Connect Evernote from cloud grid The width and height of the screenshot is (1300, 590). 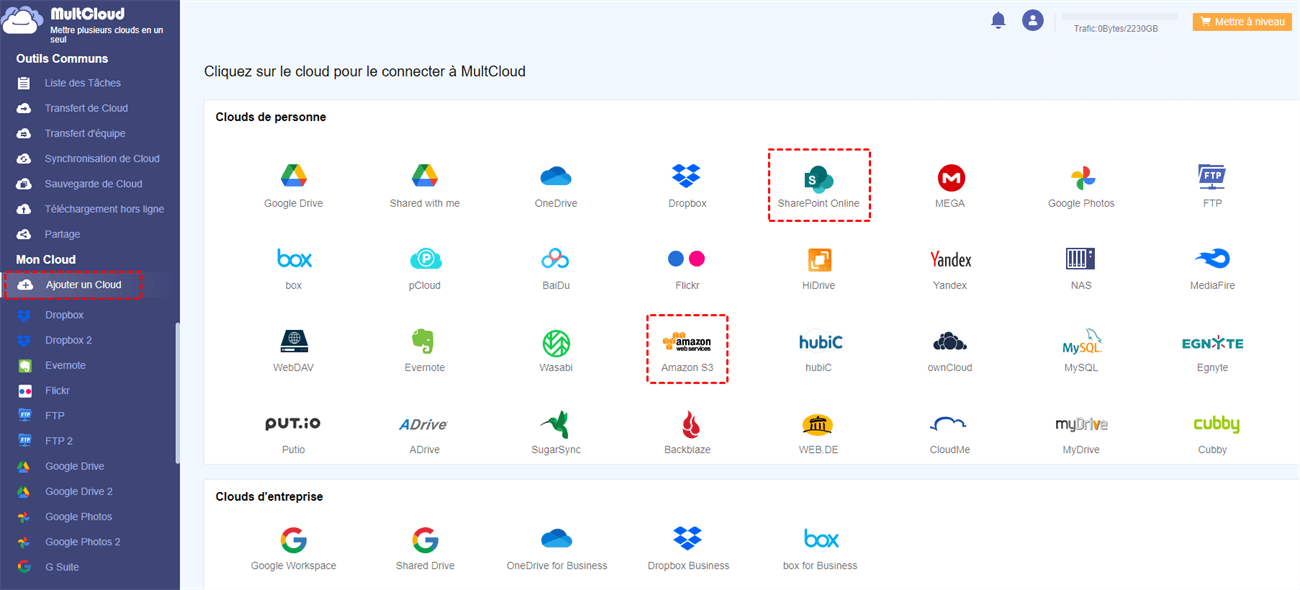coord(425,350)
